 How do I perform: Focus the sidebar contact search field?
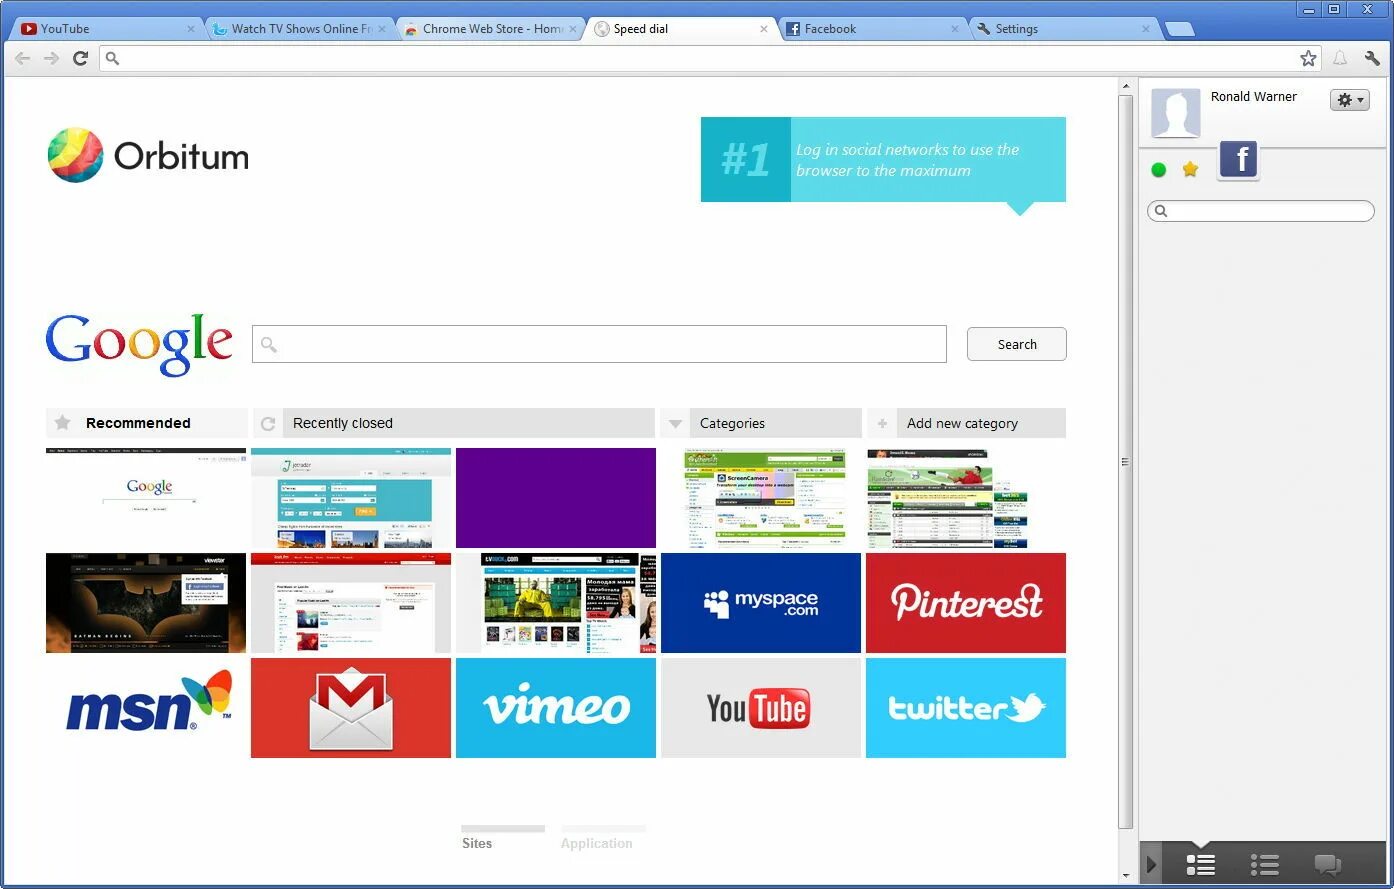(1261, 211)
